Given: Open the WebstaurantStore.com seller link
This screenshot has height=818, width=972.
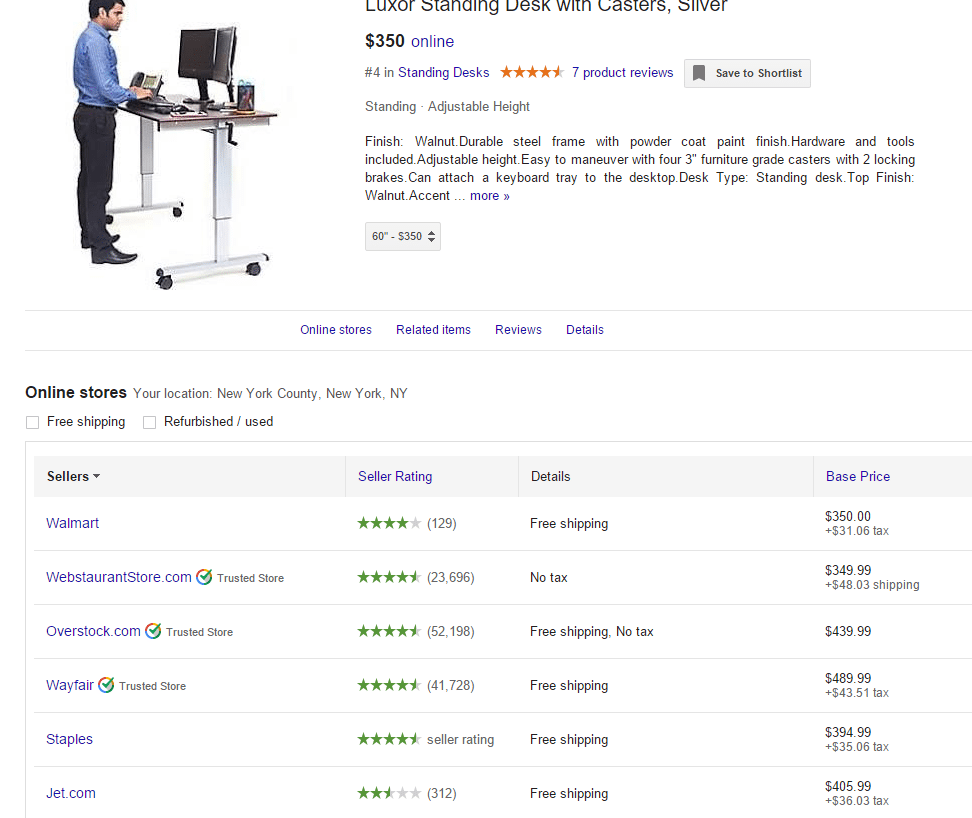Looking at the screenshot, I should [119, 578].
